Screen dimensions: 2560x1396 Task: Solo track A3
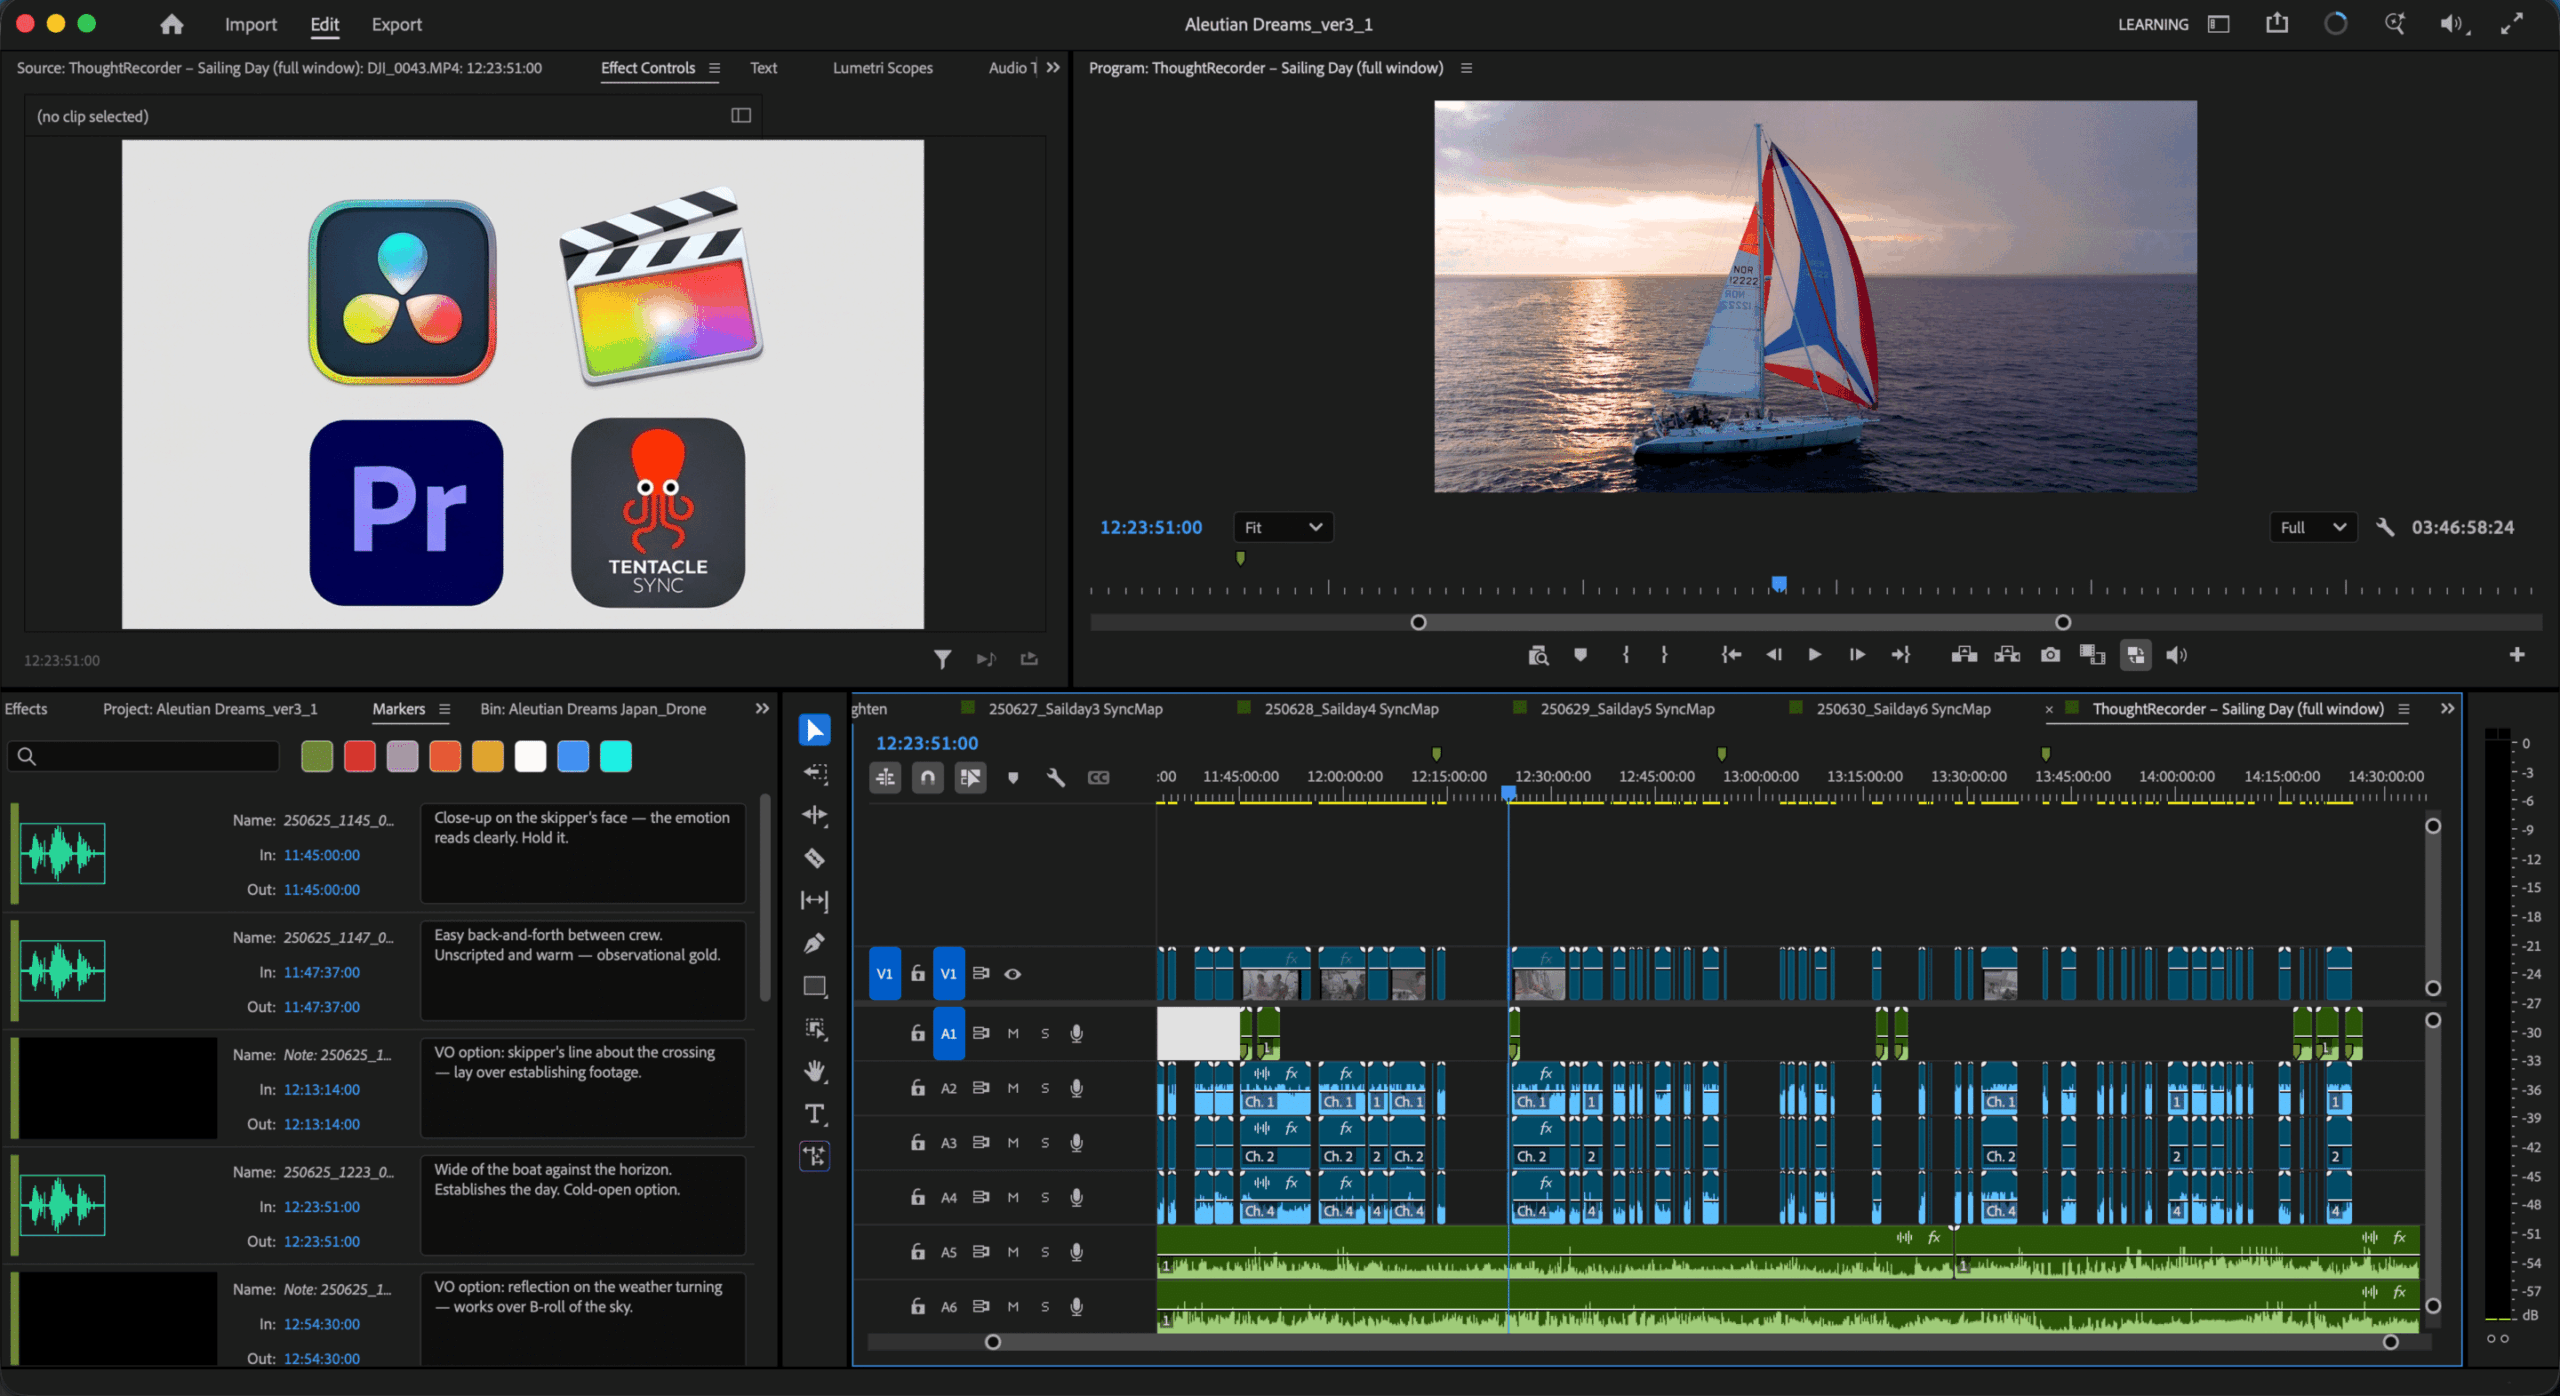click(1045, 1143)
